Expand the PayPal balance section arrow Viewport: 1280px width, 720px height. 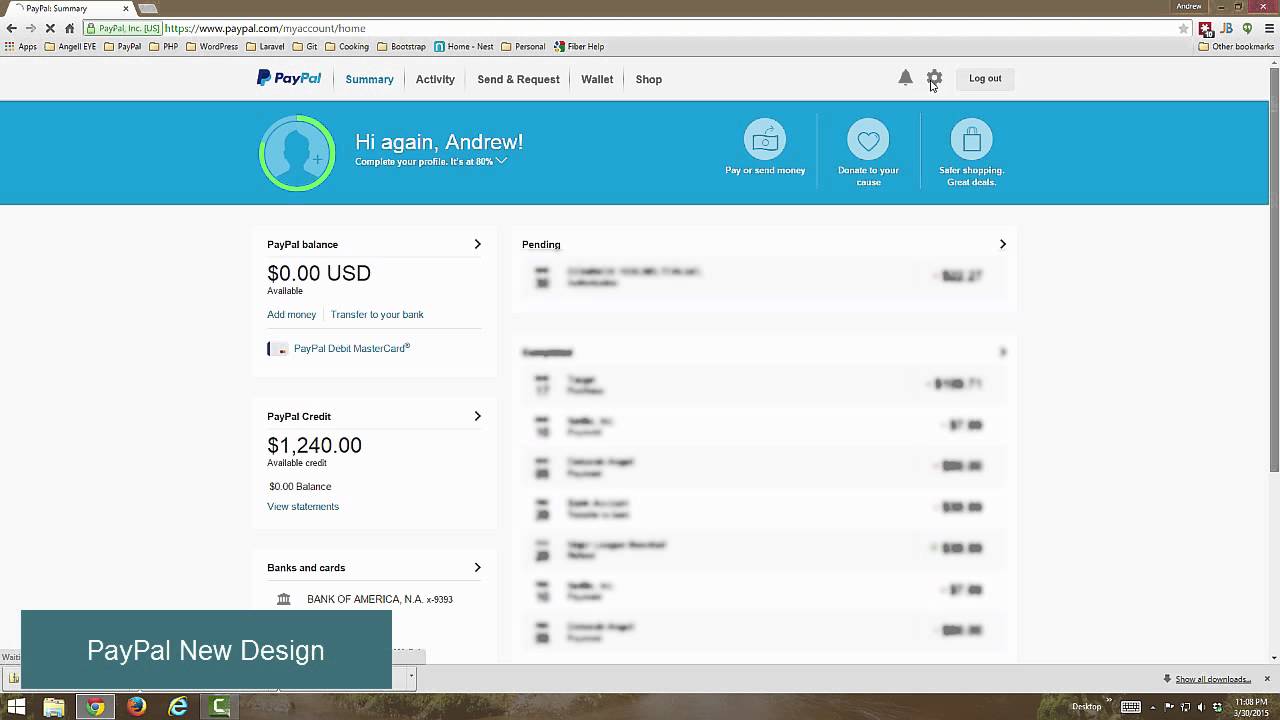tap(477, 244)
